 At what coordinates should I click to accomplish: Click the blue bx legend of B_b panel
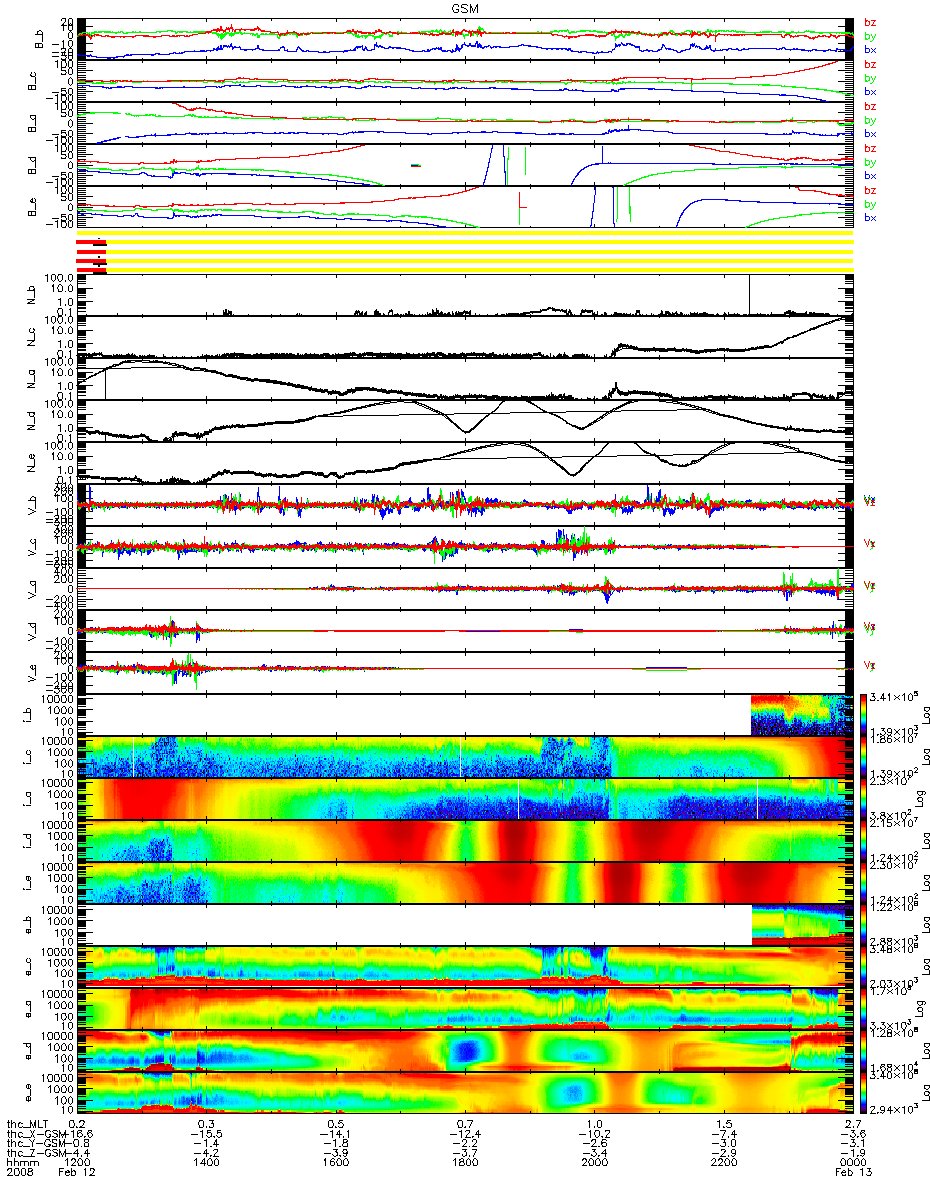870,50
